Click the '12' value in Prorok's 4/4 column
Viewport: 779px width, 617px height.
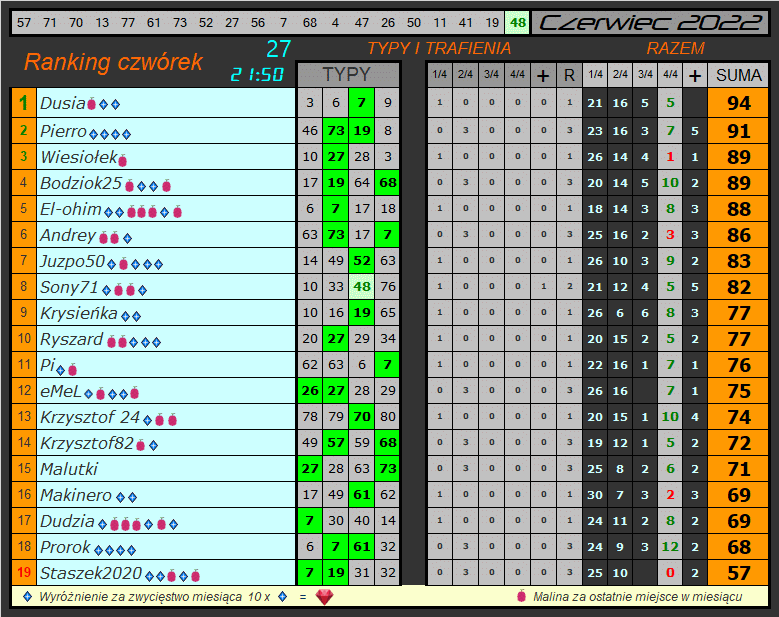[x=670, y=547]
